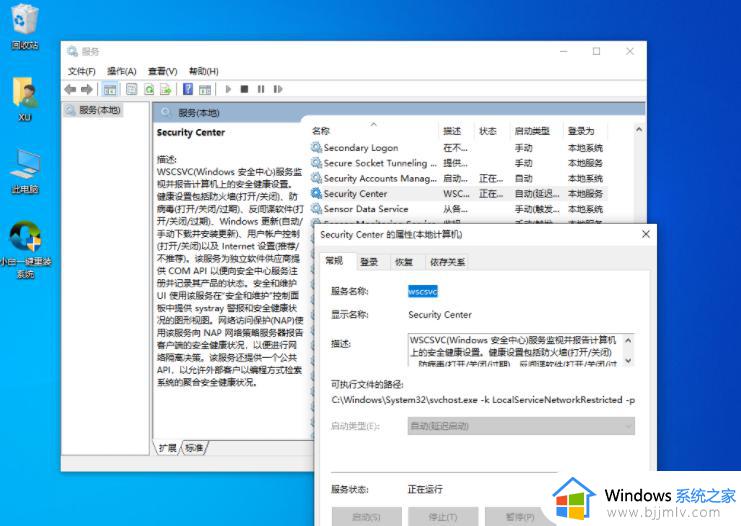Click the Restart Service toolbar icon
The height and width of the screenshot is (526, 741).
278,89
